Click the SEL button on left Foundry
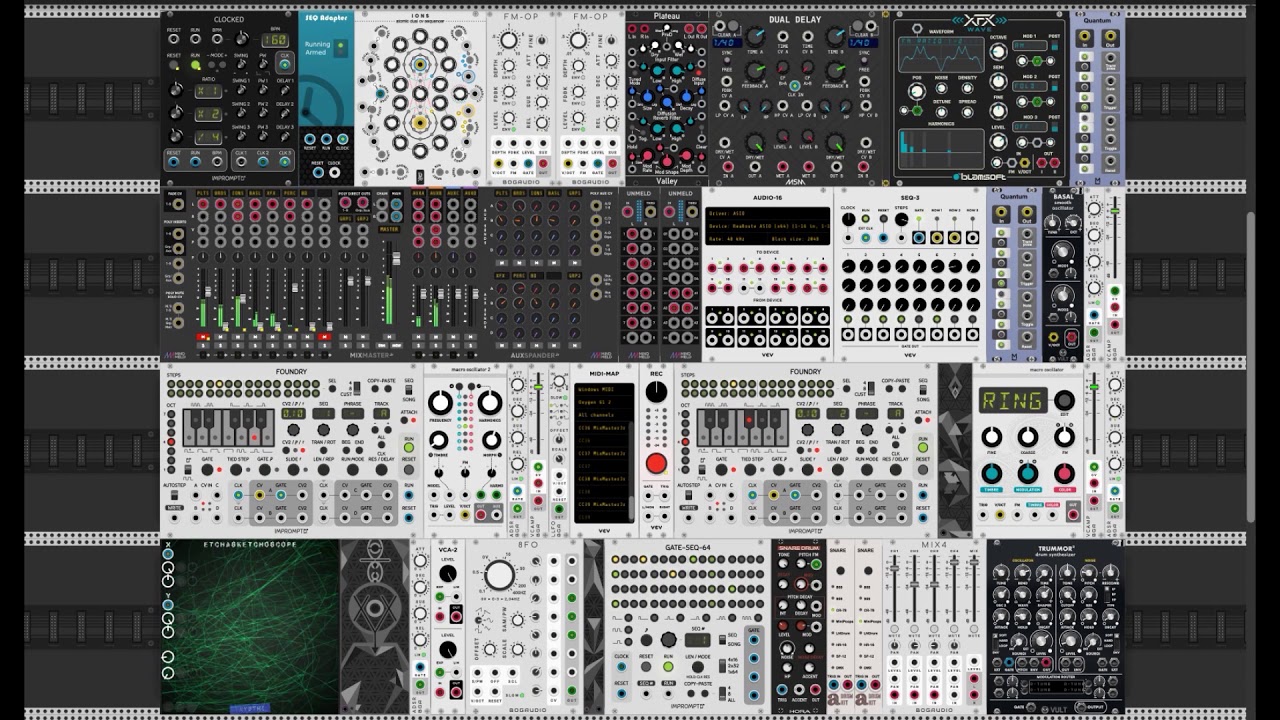The width and height of the screenshot is (1280, 720). (x=332, y=388)
